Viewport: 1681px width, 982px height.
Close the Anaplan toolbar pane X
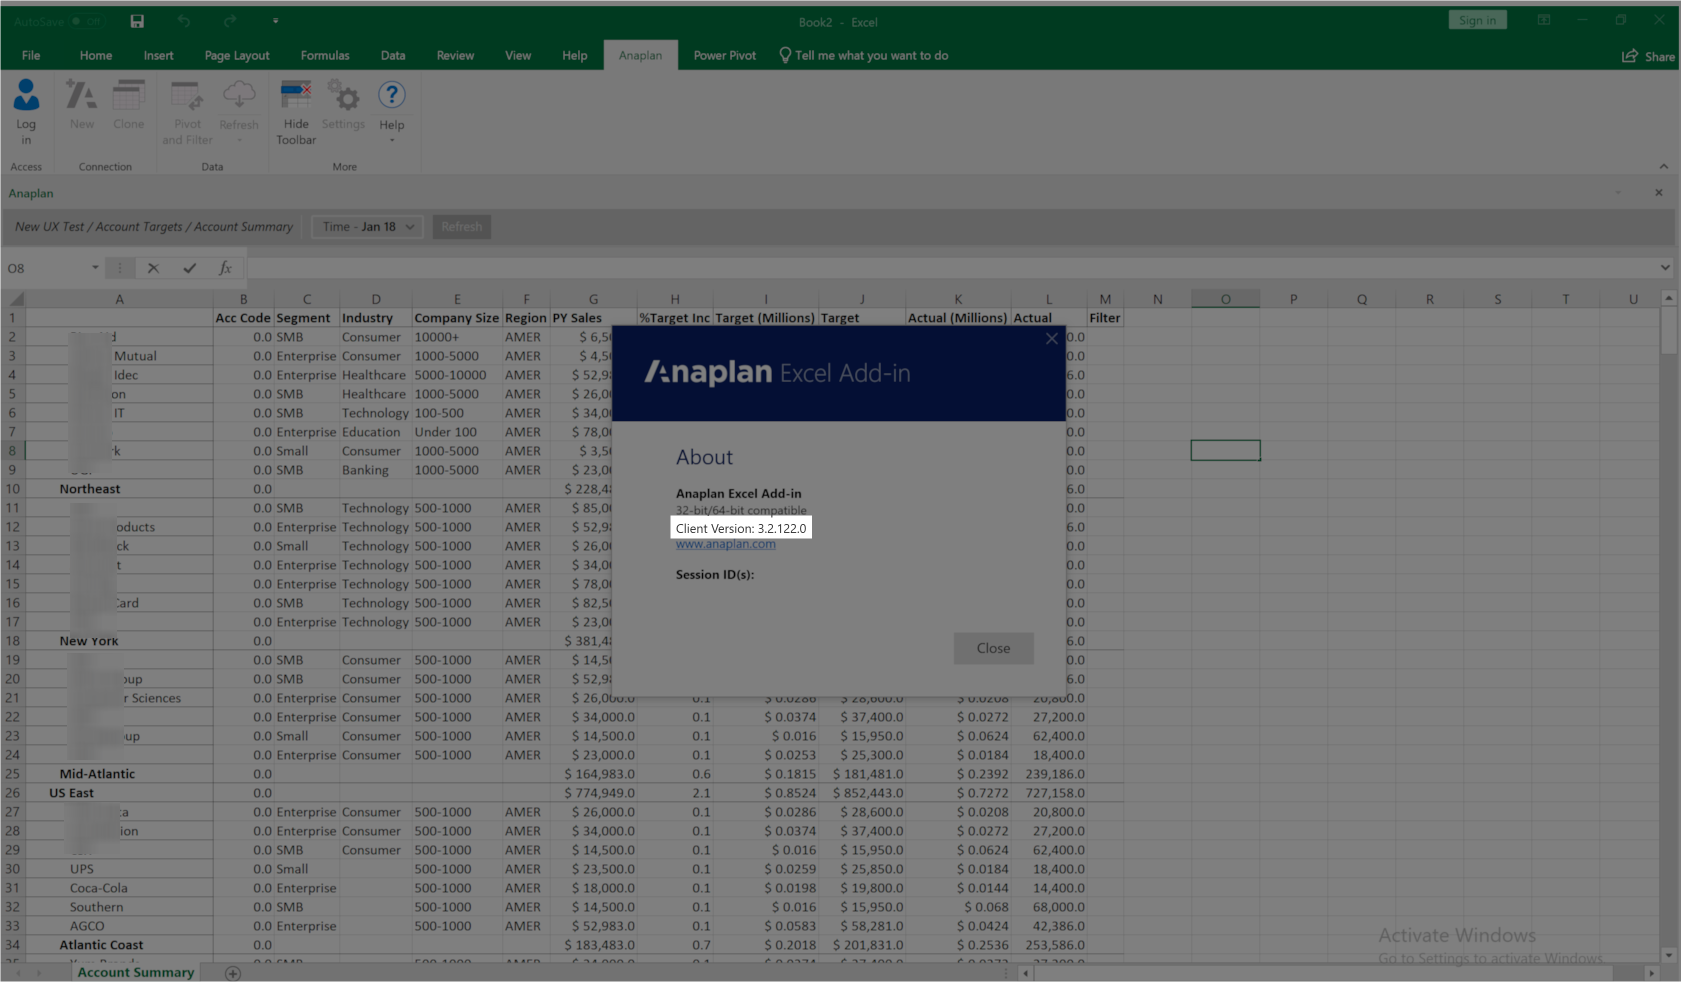1659,192
